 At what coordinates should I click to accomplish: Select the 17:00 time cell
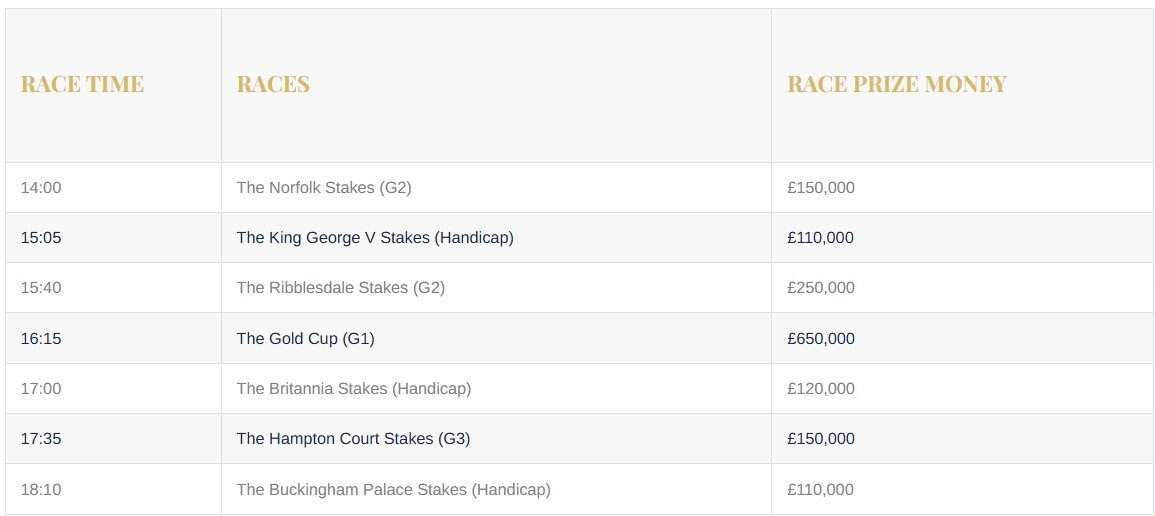[41, 389]
